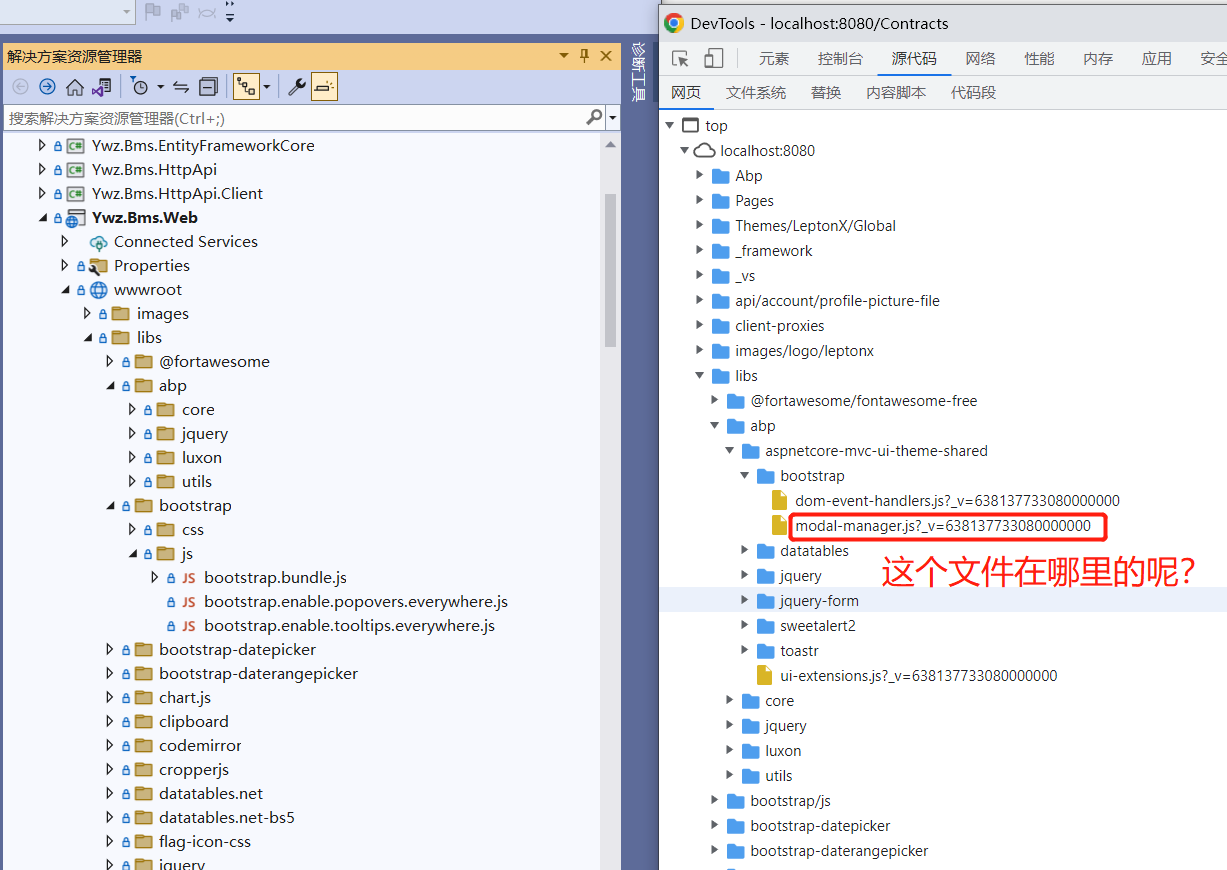Expand the Ywz.Bms.HttpApi project node

tap(42, 170)
